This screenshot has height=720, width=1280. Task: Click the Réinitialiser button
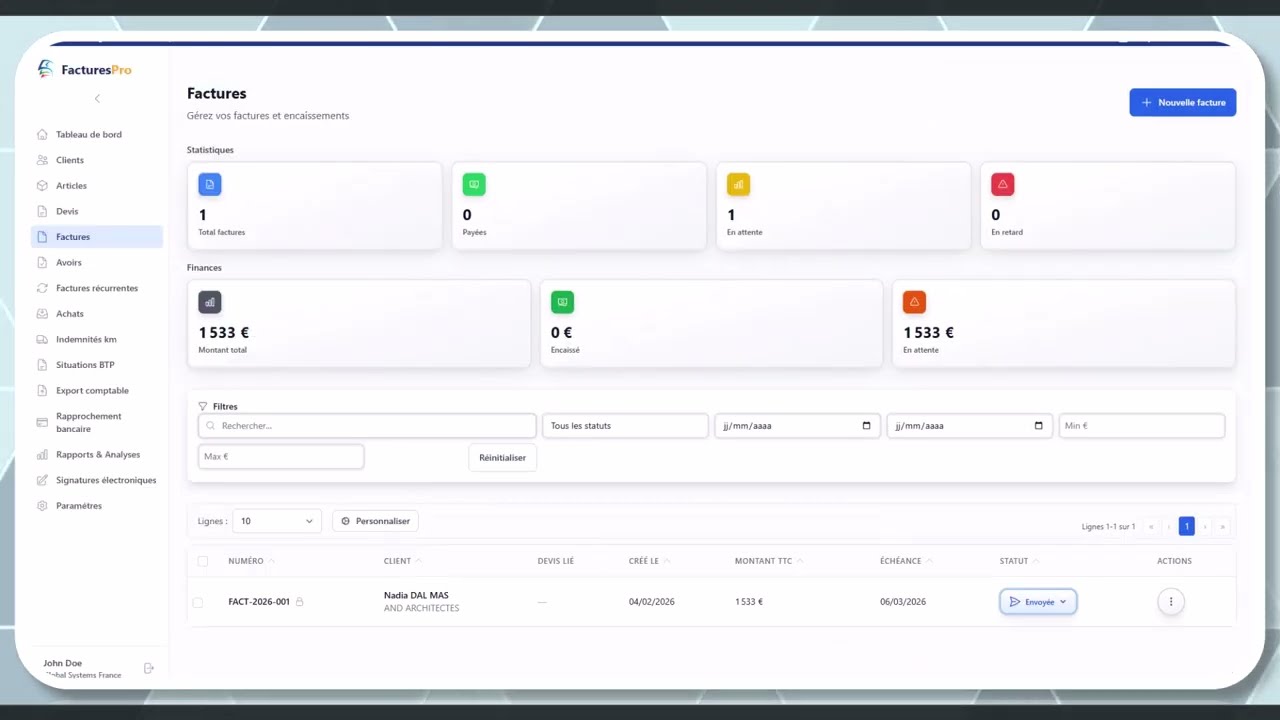(502, 458)
